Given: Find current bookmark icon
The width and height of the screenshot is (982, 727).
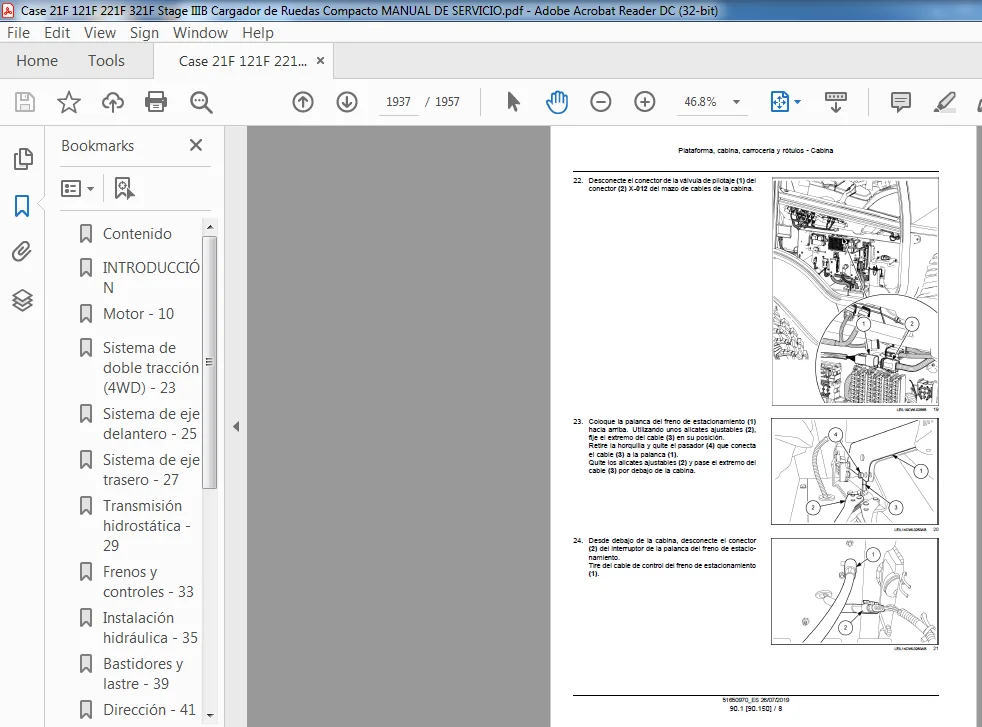Looking at the screenshot, I should point(124,188).
